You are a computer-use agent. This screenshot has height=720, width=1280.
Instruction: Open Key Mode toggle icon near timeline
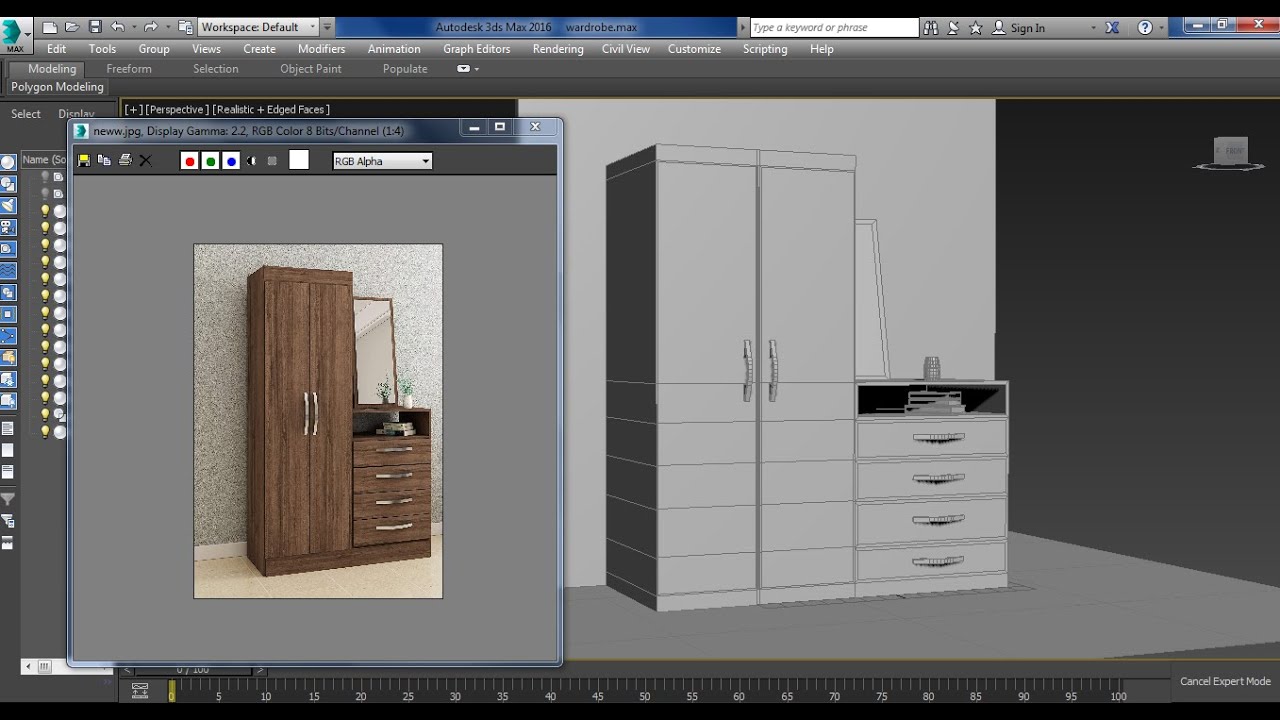(x=140, y=690)
